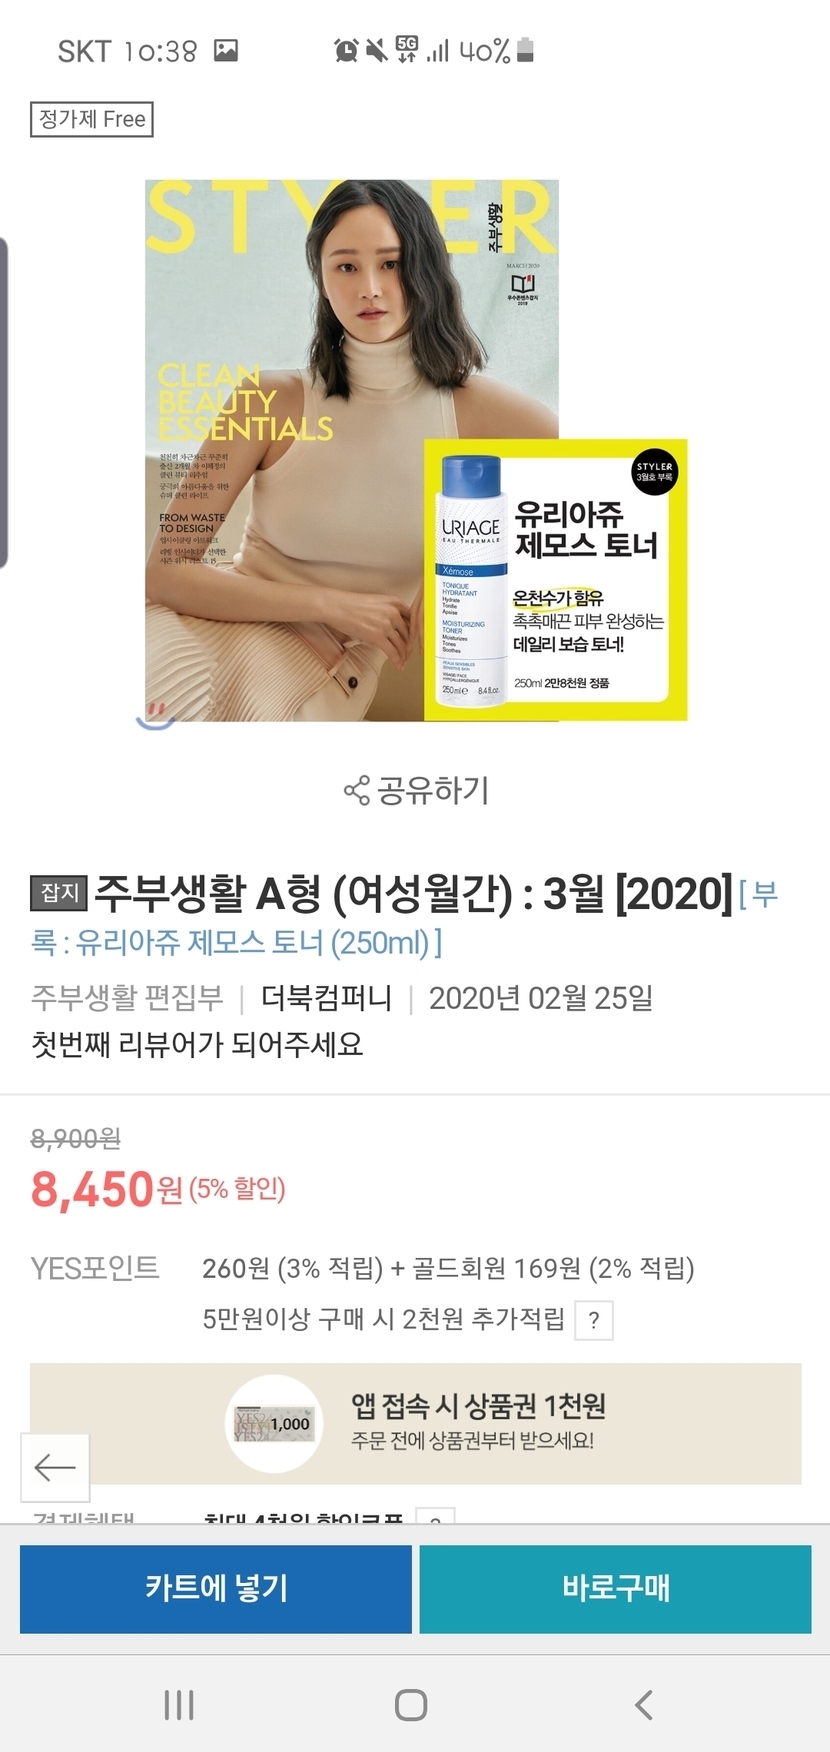This screenshot has height=1752, width=830.
Task: Tap Android recent apps navigation icon
Action: click(x=179, y=1705)
